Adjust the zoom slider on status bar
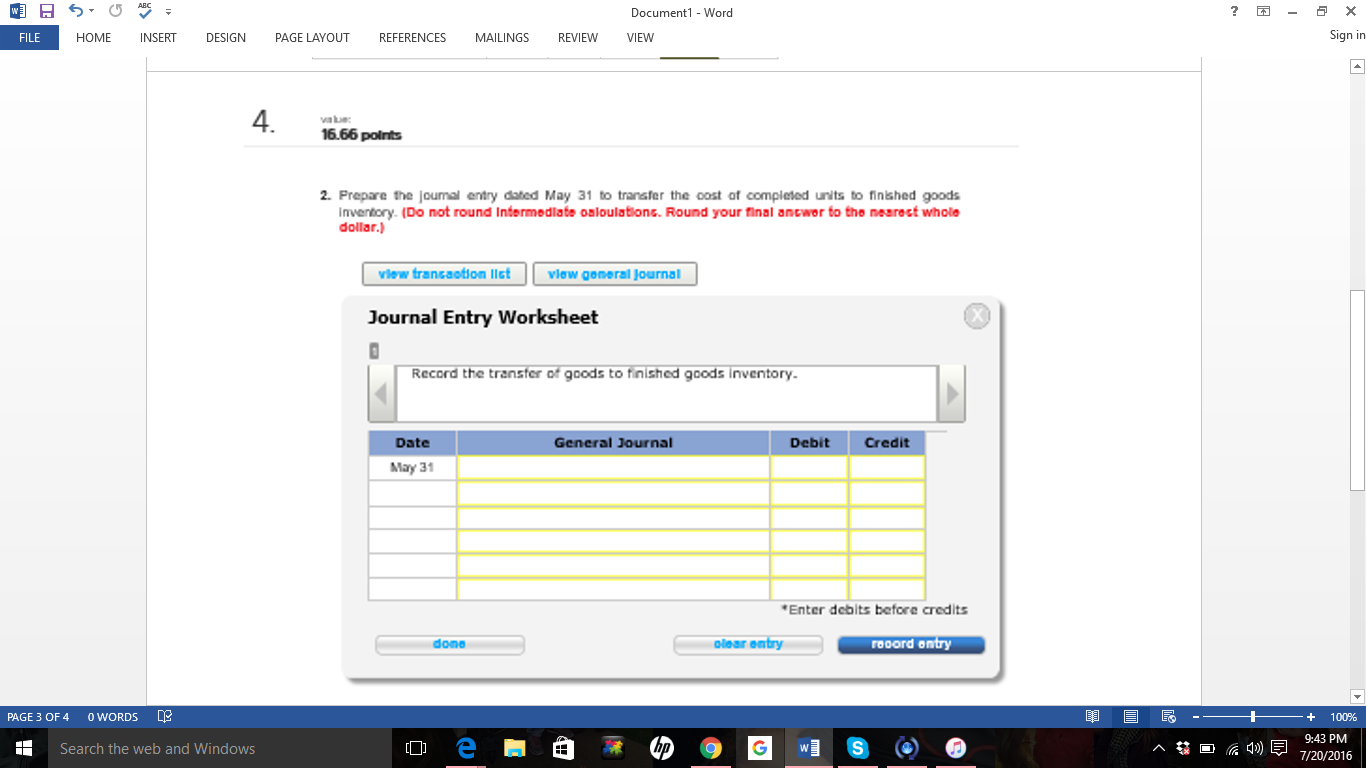1366x768 pixels. (x=1252, y=716)
